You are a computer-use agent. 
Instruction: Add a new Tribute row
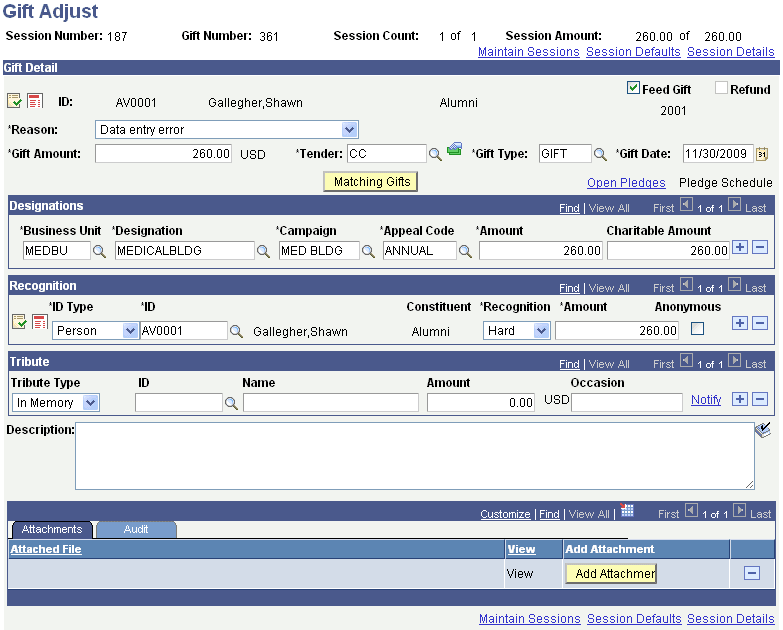740,399
